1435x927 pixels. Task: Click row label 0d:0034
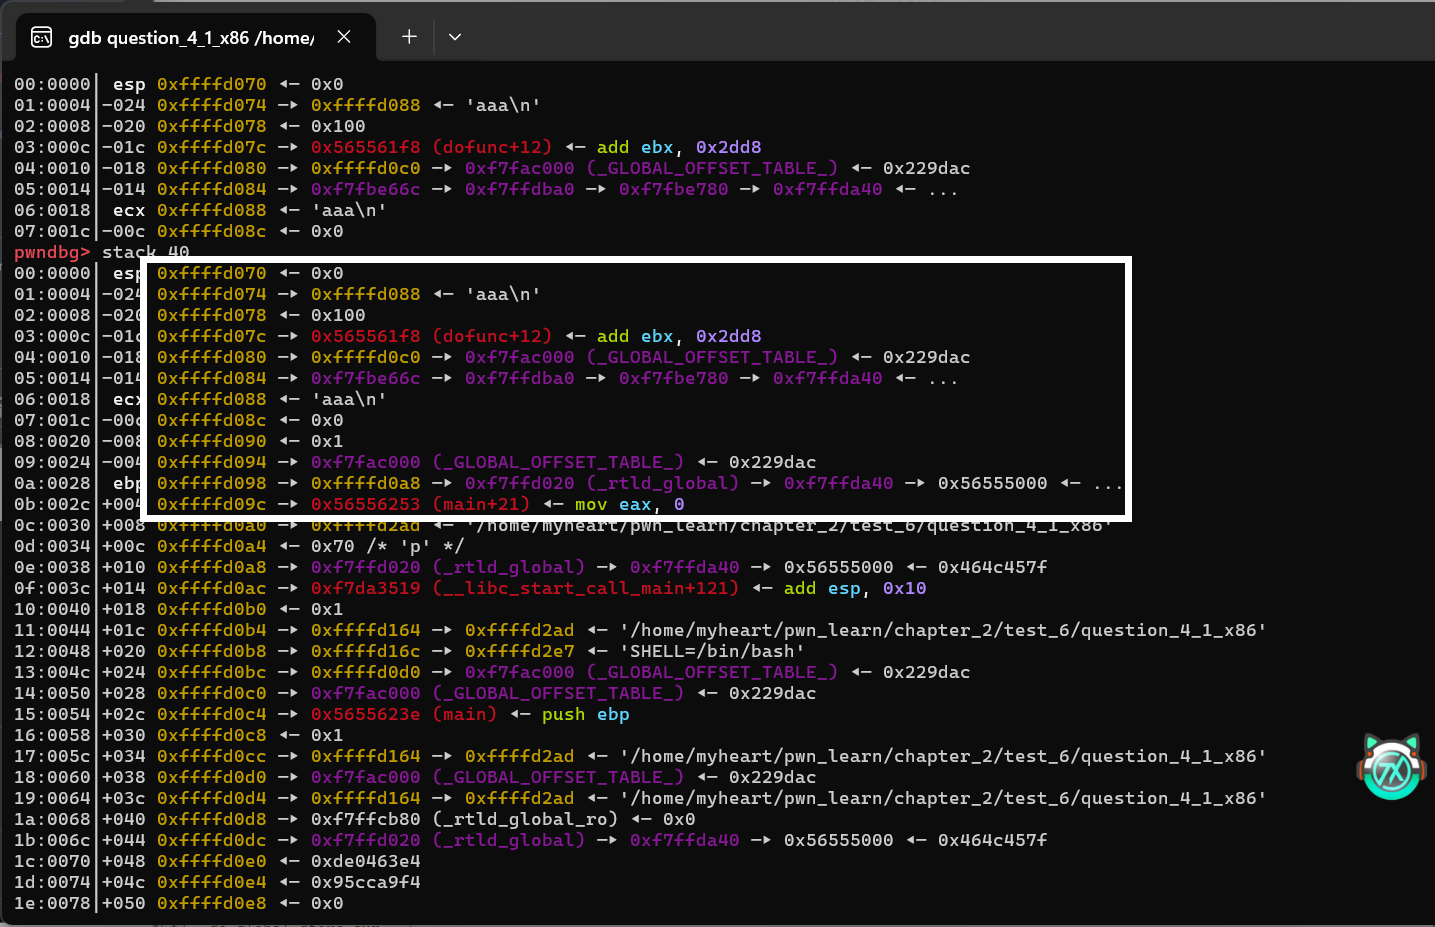[52, 546]
